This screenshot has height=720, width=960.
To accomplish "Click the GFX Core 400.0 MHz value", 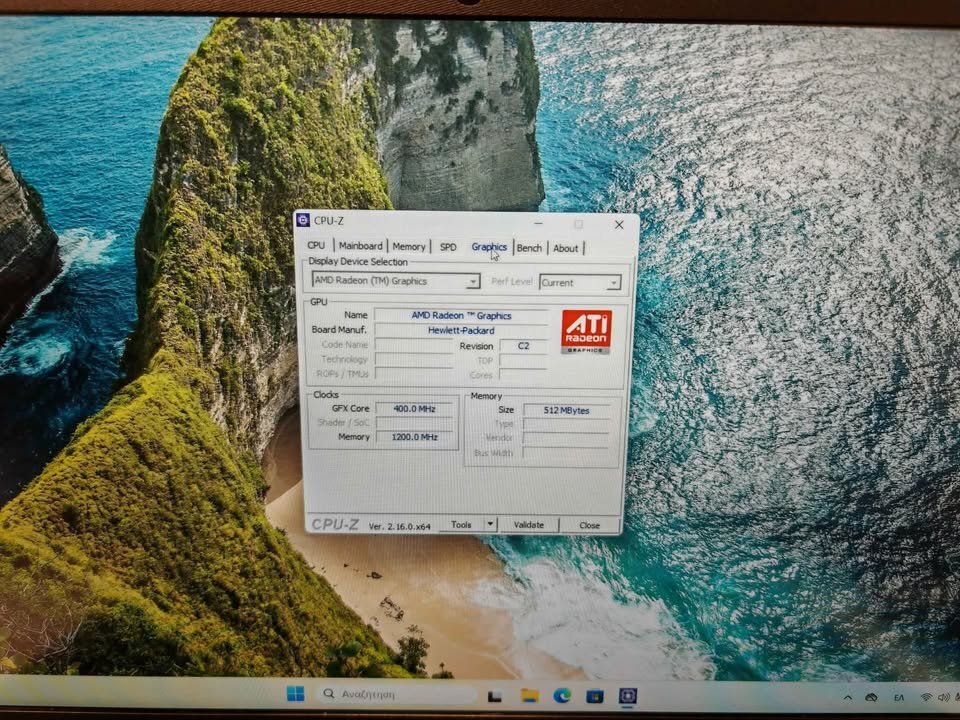I will (414, 408).
